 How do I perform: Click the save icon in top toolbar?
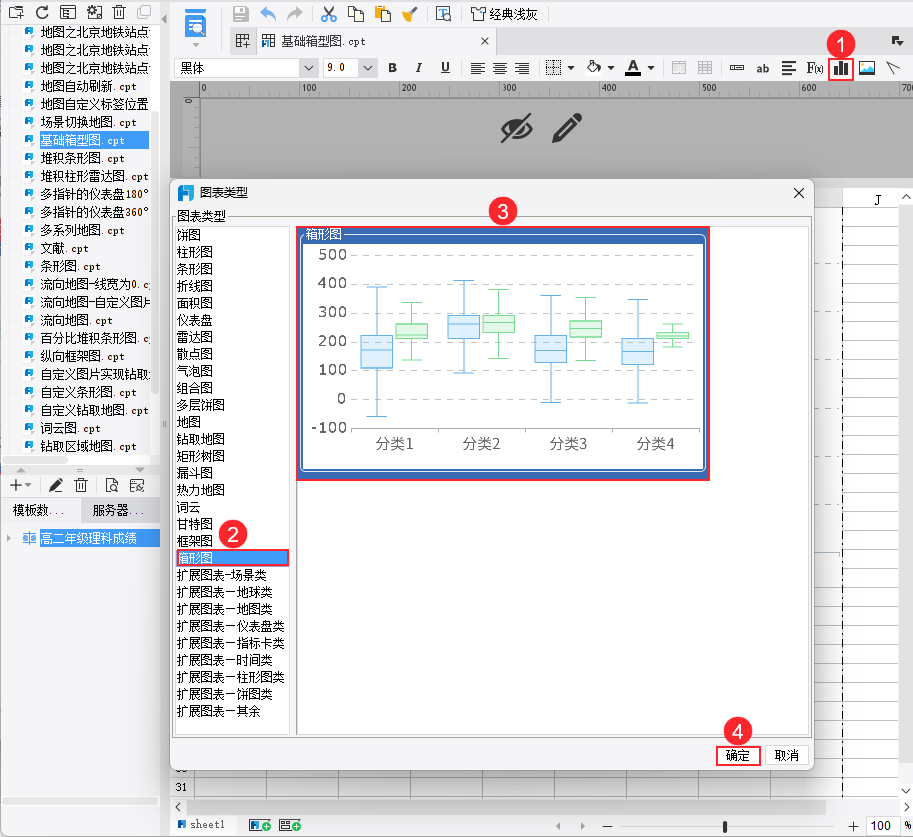[x=240, y=13]
